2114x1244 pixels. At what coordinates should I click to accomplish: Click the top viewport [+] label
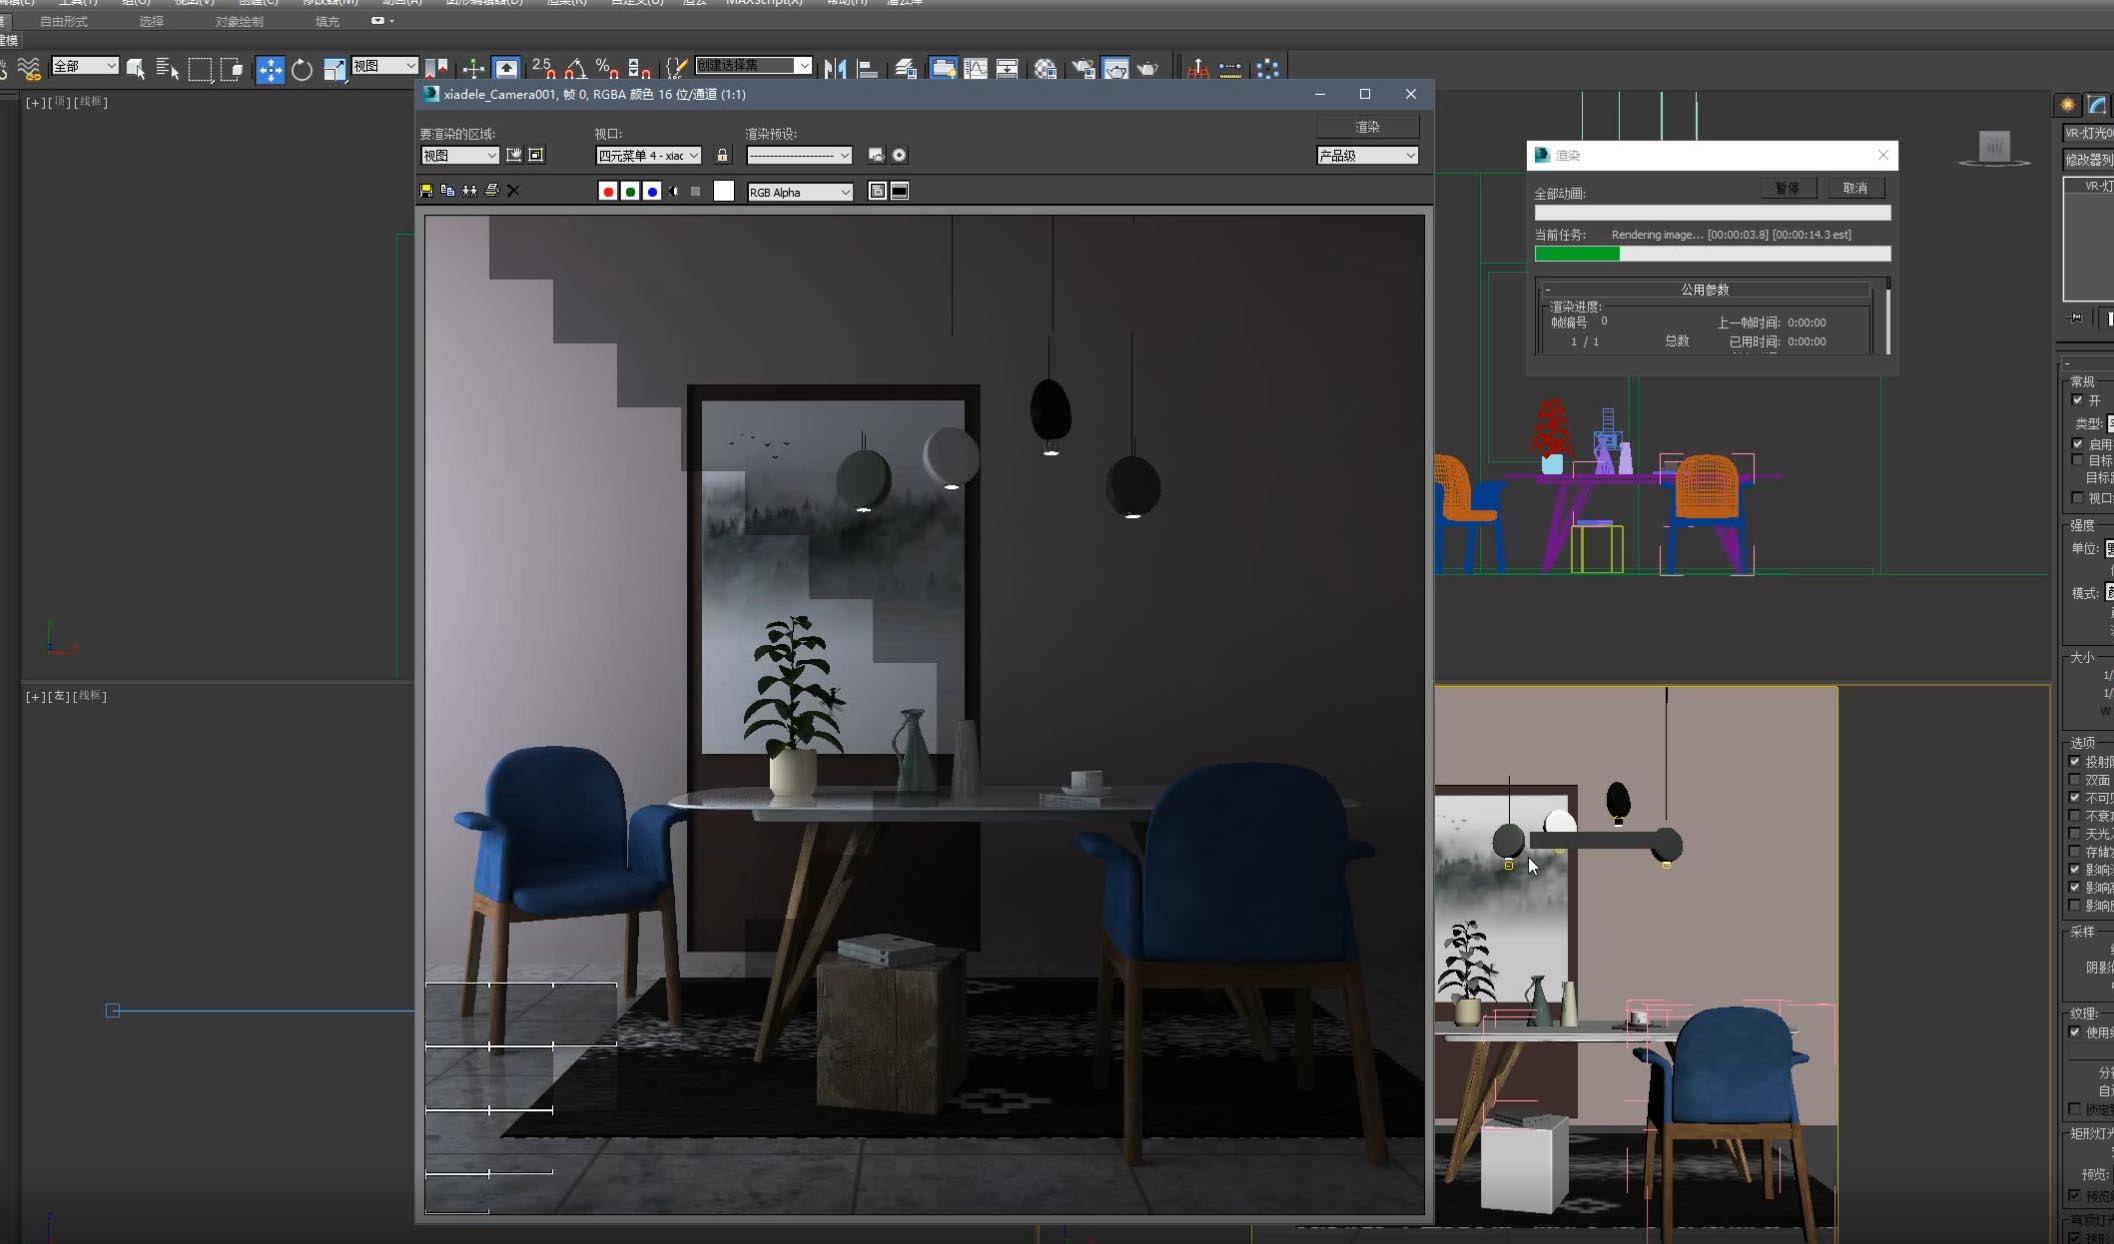pos(35,102)
